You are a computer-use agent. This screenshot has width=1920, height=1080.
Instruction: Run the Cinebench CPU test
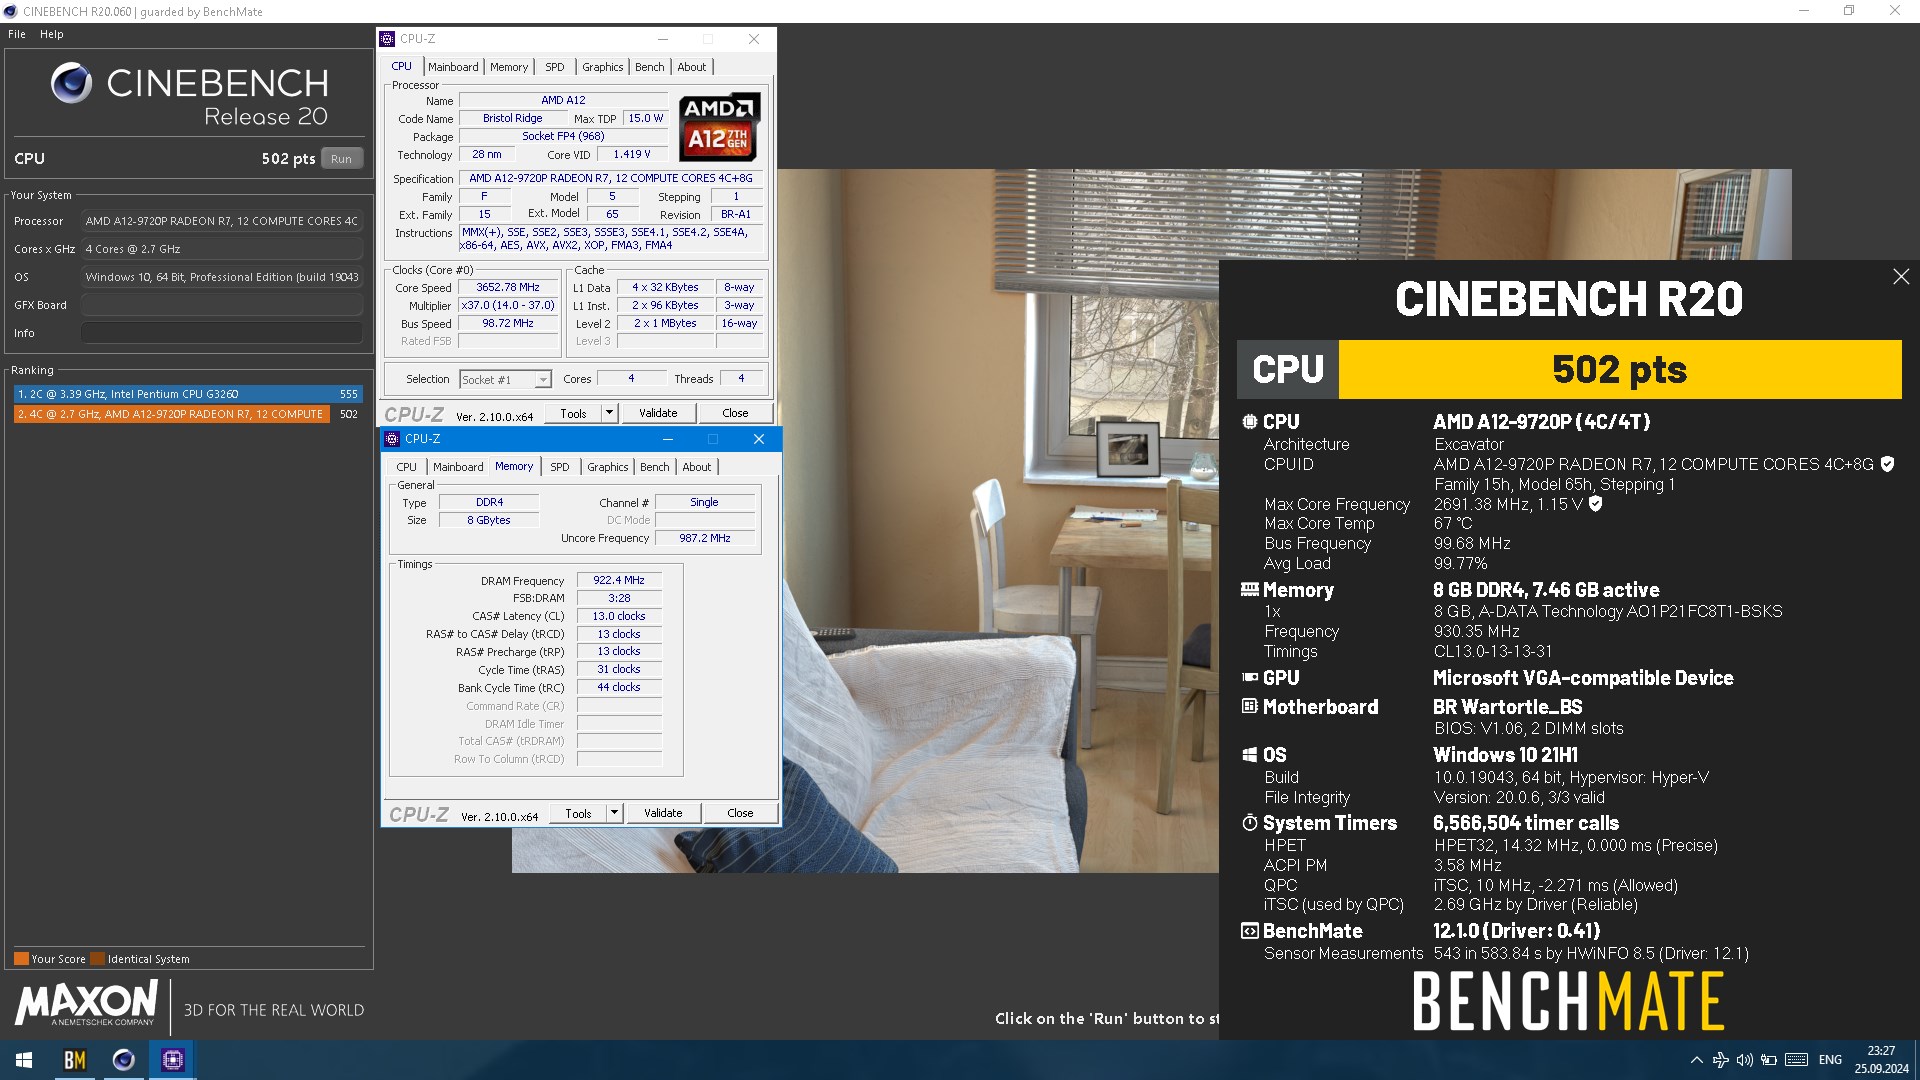(342, 159)
